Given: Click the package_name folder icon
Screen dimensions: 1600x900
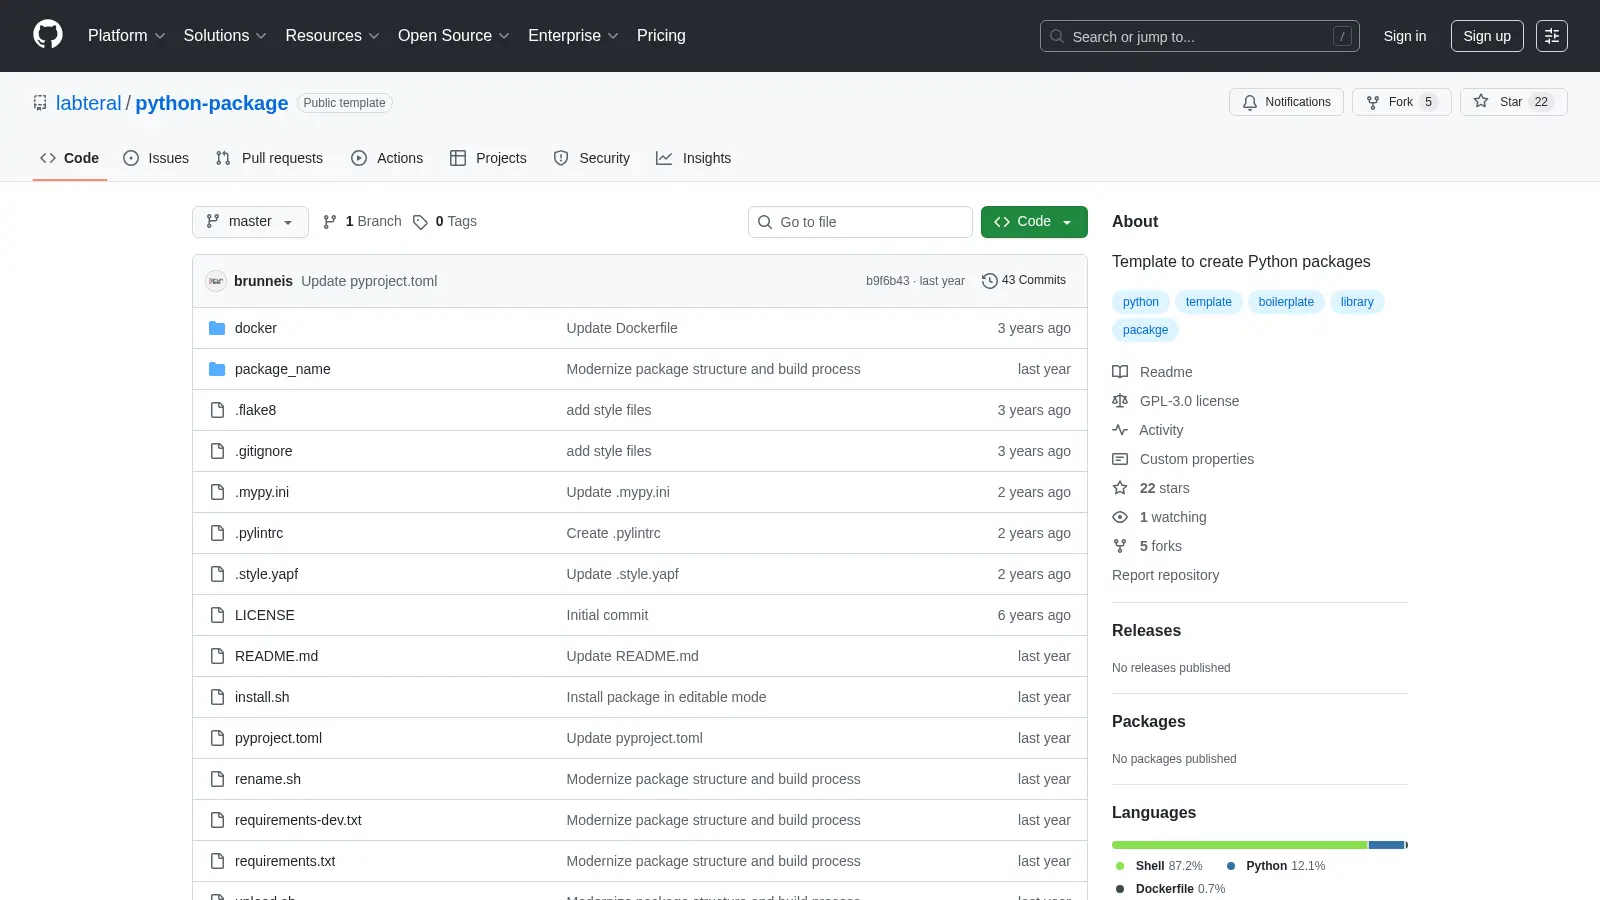Looking at the screenshot, I should (217, 369).
